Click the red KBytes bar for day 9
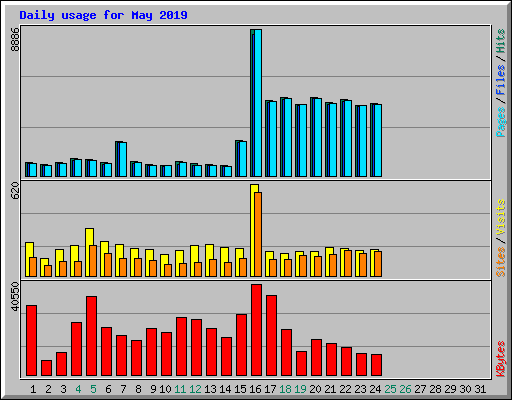The height and width of the screenshot is (400, 512). click(151, 352)
